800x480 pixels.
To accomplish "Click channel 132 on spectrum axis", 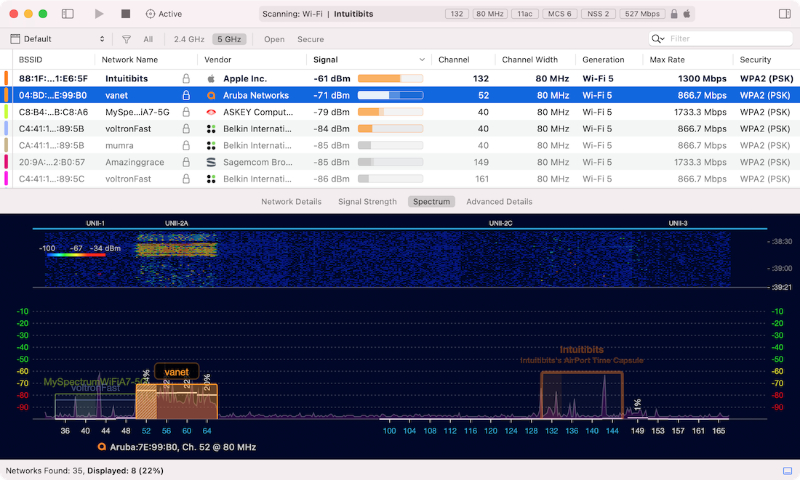I will [552, 431].
